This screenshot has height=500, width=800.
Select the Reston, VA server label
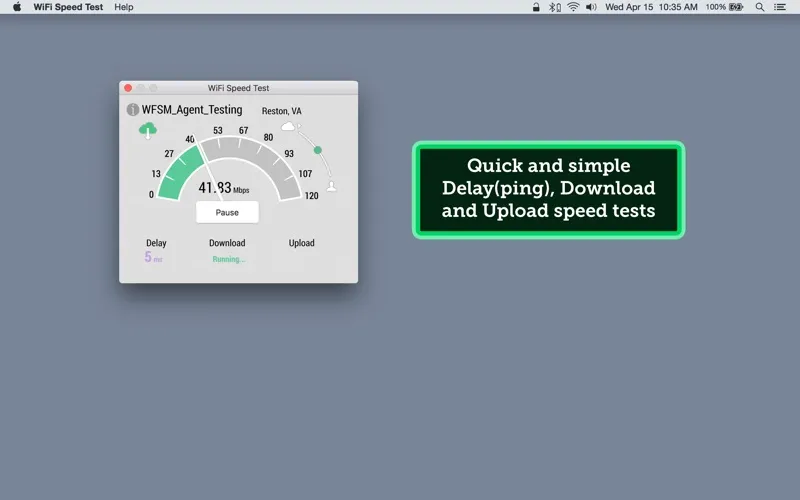[282, 111]
